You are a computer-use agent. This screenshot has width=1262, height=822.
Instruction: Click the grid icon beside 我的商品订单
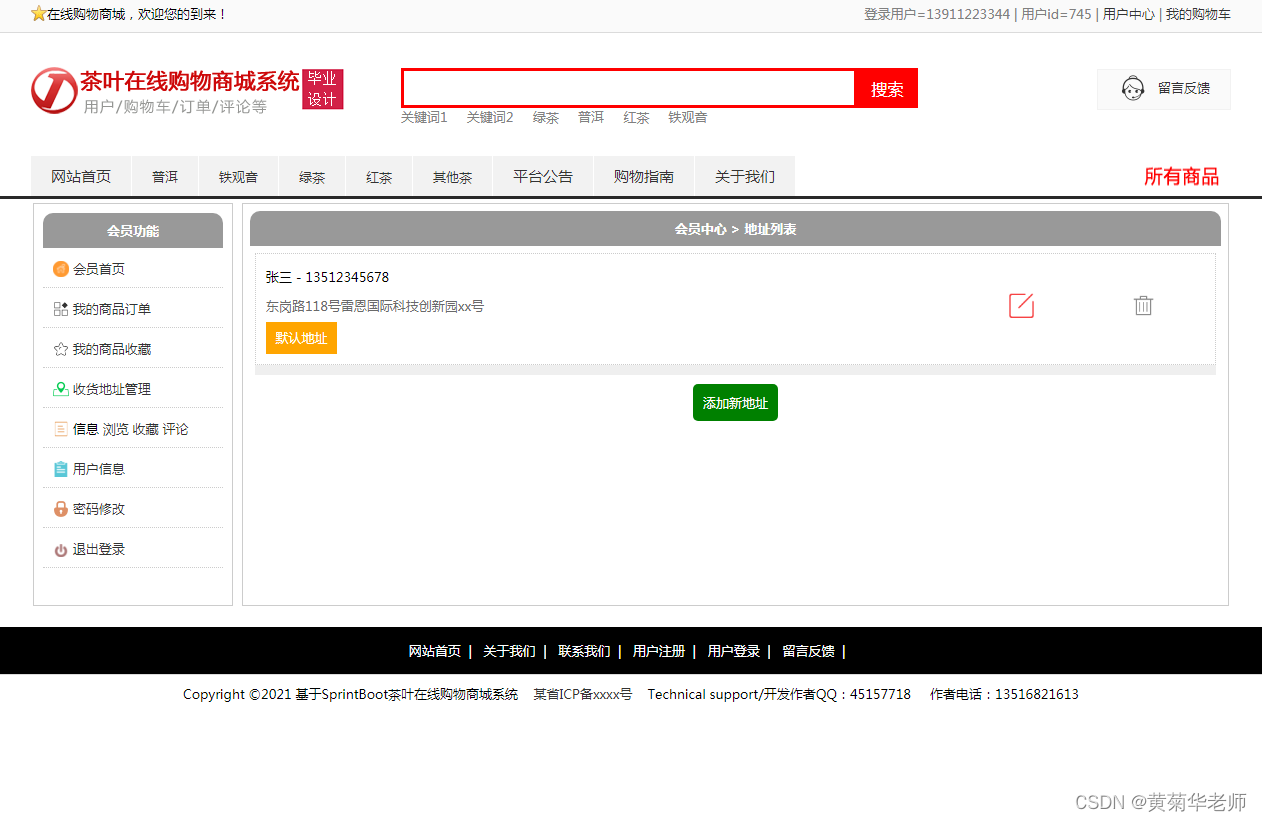click(61, 309)
